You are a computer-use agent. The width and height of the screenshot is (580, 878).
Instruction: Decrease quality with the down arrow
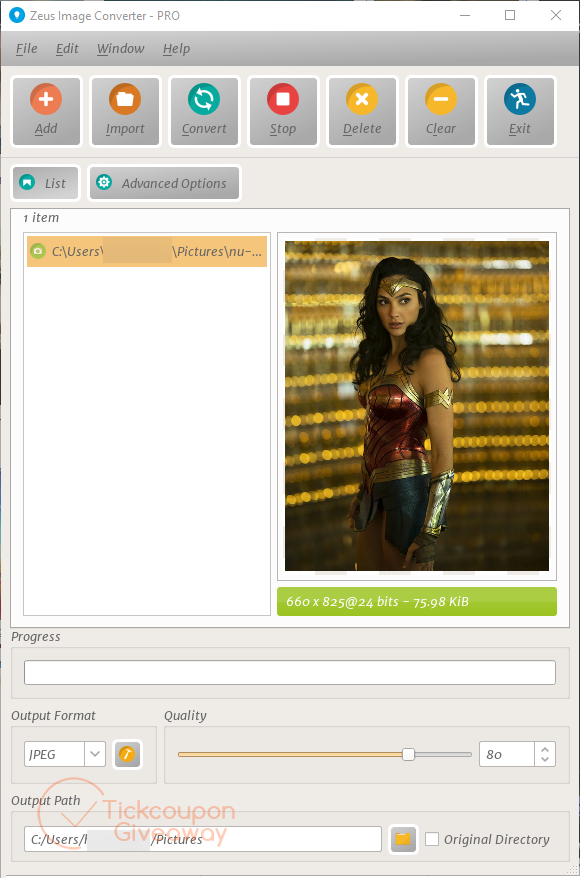[x=545, y=760]
